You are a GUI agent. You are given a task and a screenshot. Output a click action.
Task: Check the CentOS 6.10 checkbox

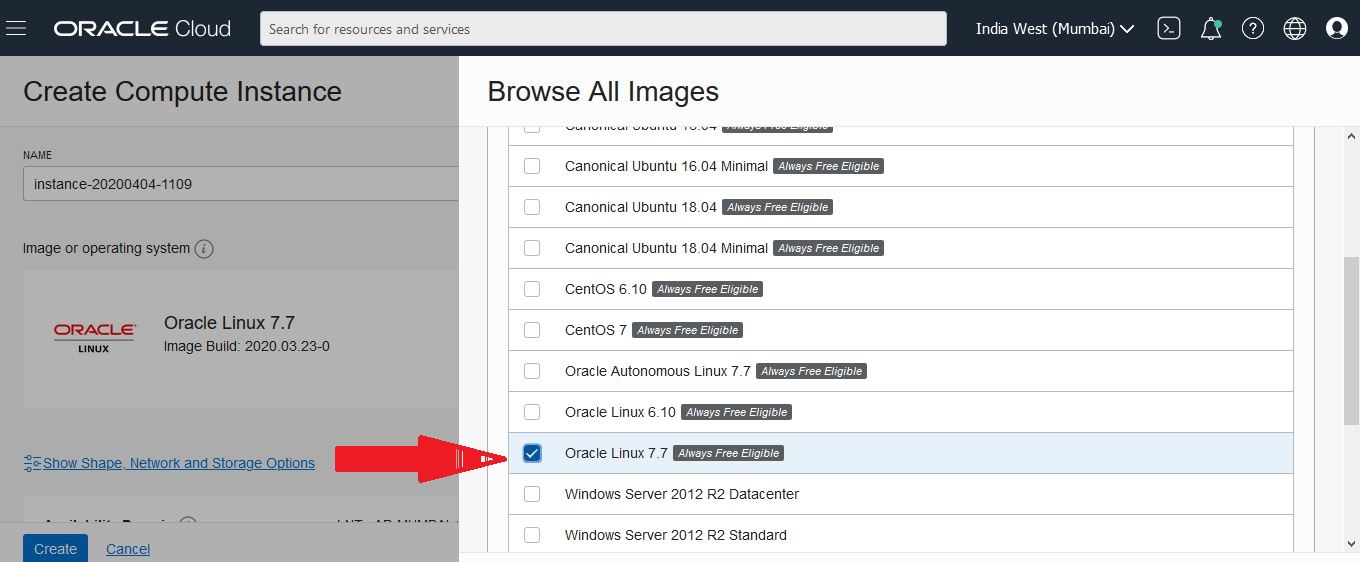(x=532, y=289)
